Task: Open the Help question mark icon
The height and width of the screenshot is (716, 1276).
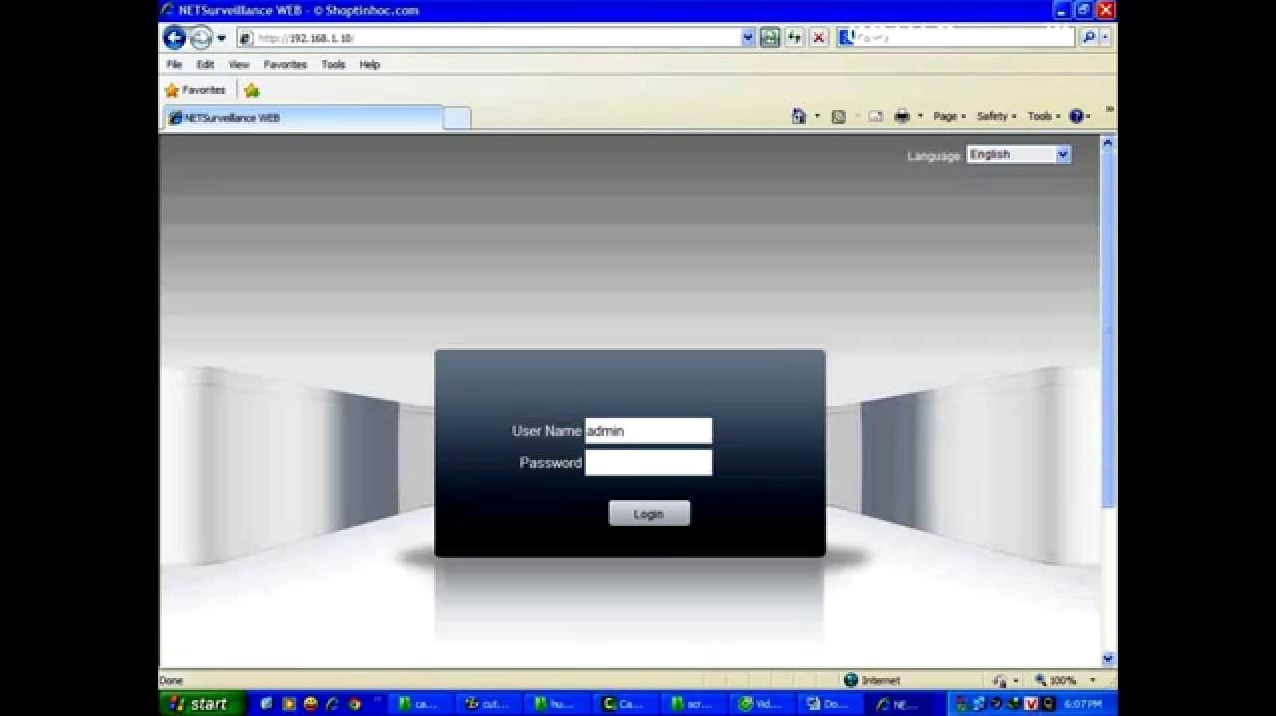Action: click(x=1076, y=116)
